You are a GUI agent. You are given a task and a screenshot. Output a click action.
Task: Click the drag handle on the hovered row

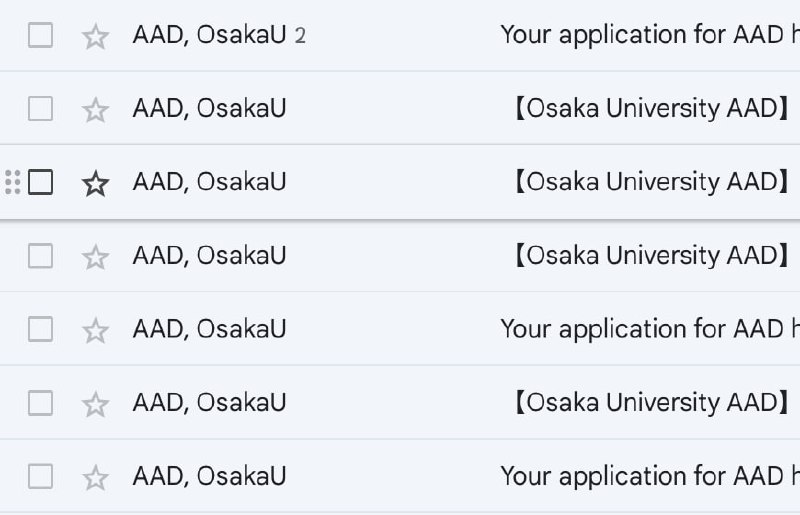click(12, 182)
